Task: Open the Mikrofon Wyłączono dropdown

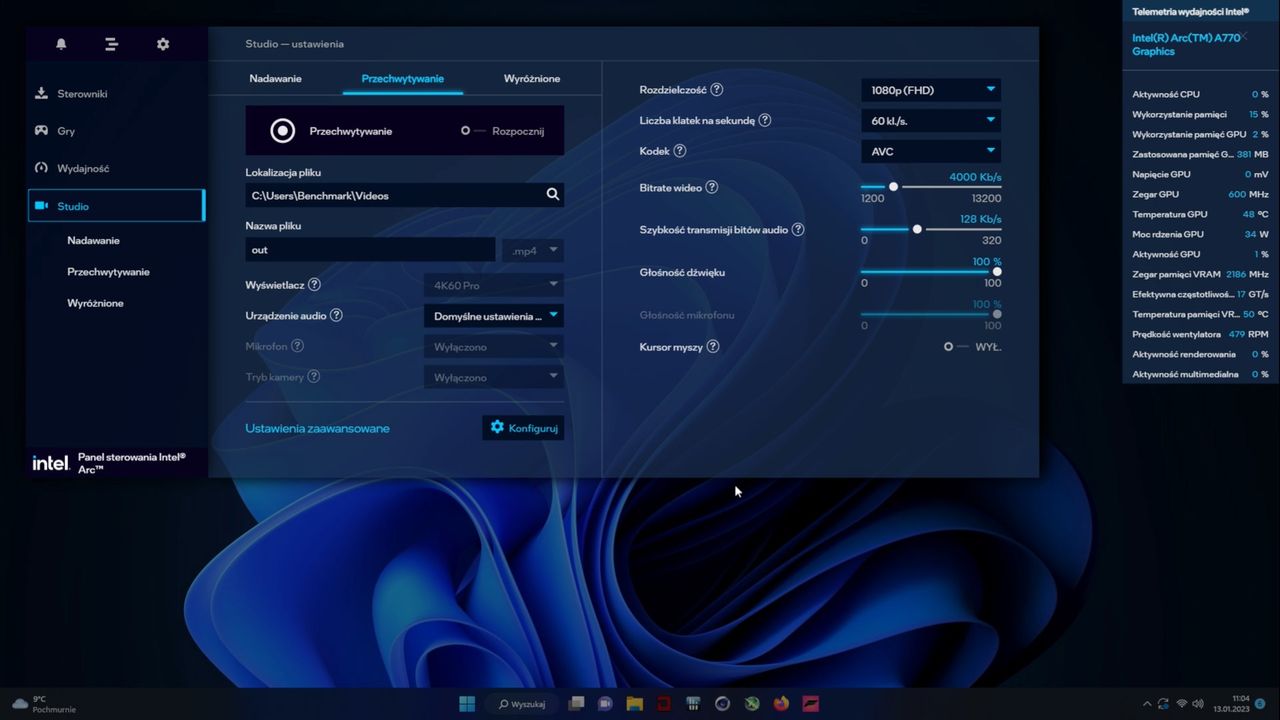Action: (x=494, y=347)
